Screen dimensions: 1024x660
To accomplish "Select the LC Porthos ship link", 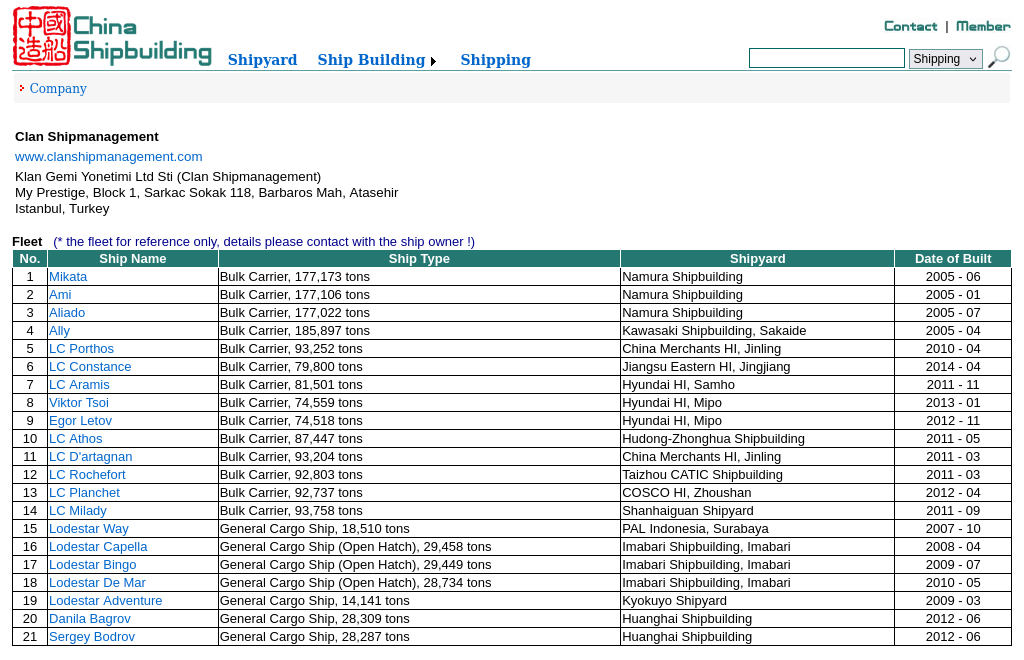I will pos(81,349).
